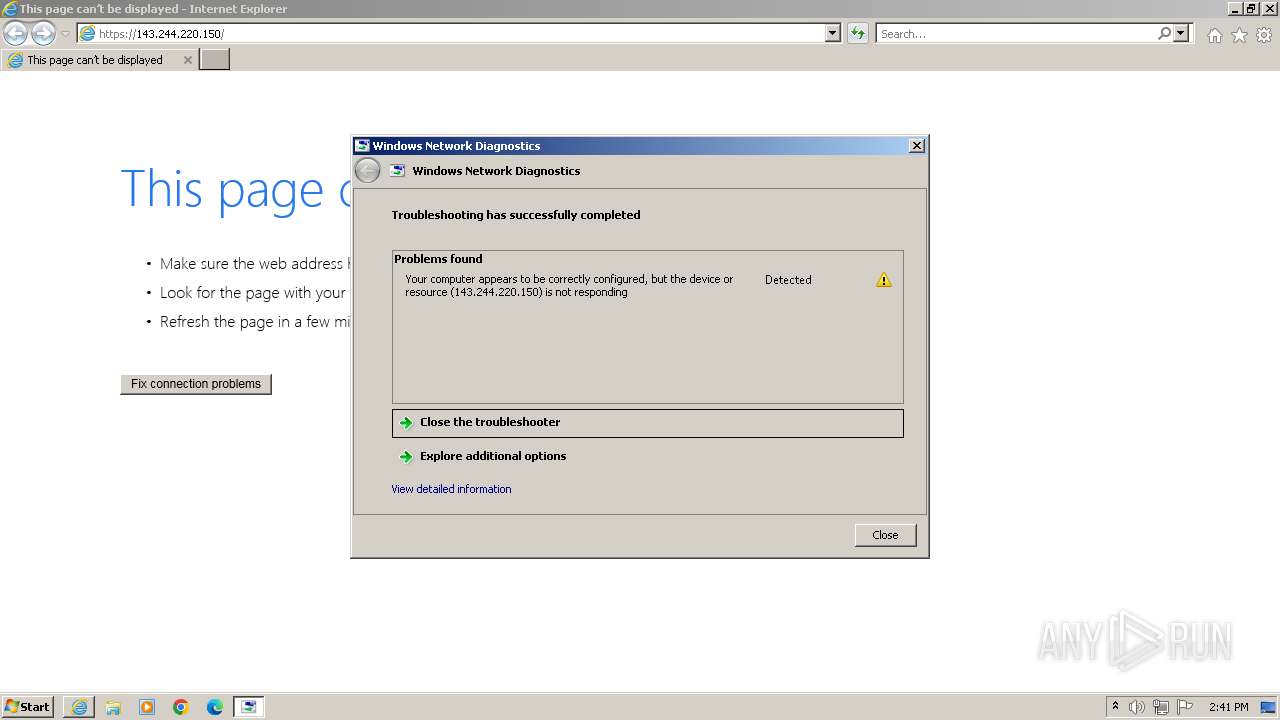Open the Tools gear icon

click(x=1264, y=35)
